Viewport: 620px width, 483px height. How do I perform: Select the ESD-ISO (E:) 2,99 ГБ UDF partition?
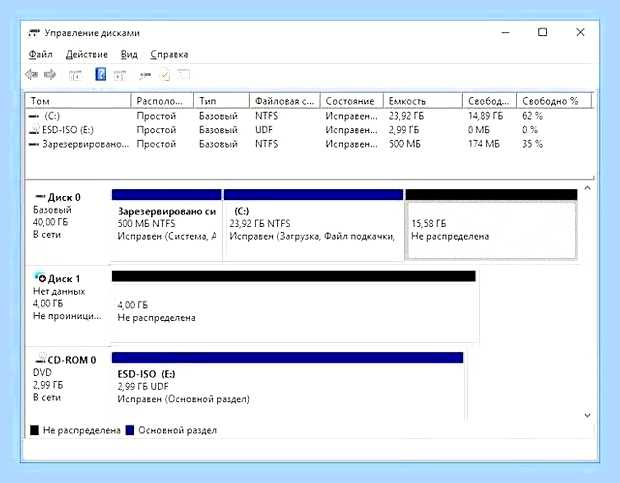[x=287, y=386]
